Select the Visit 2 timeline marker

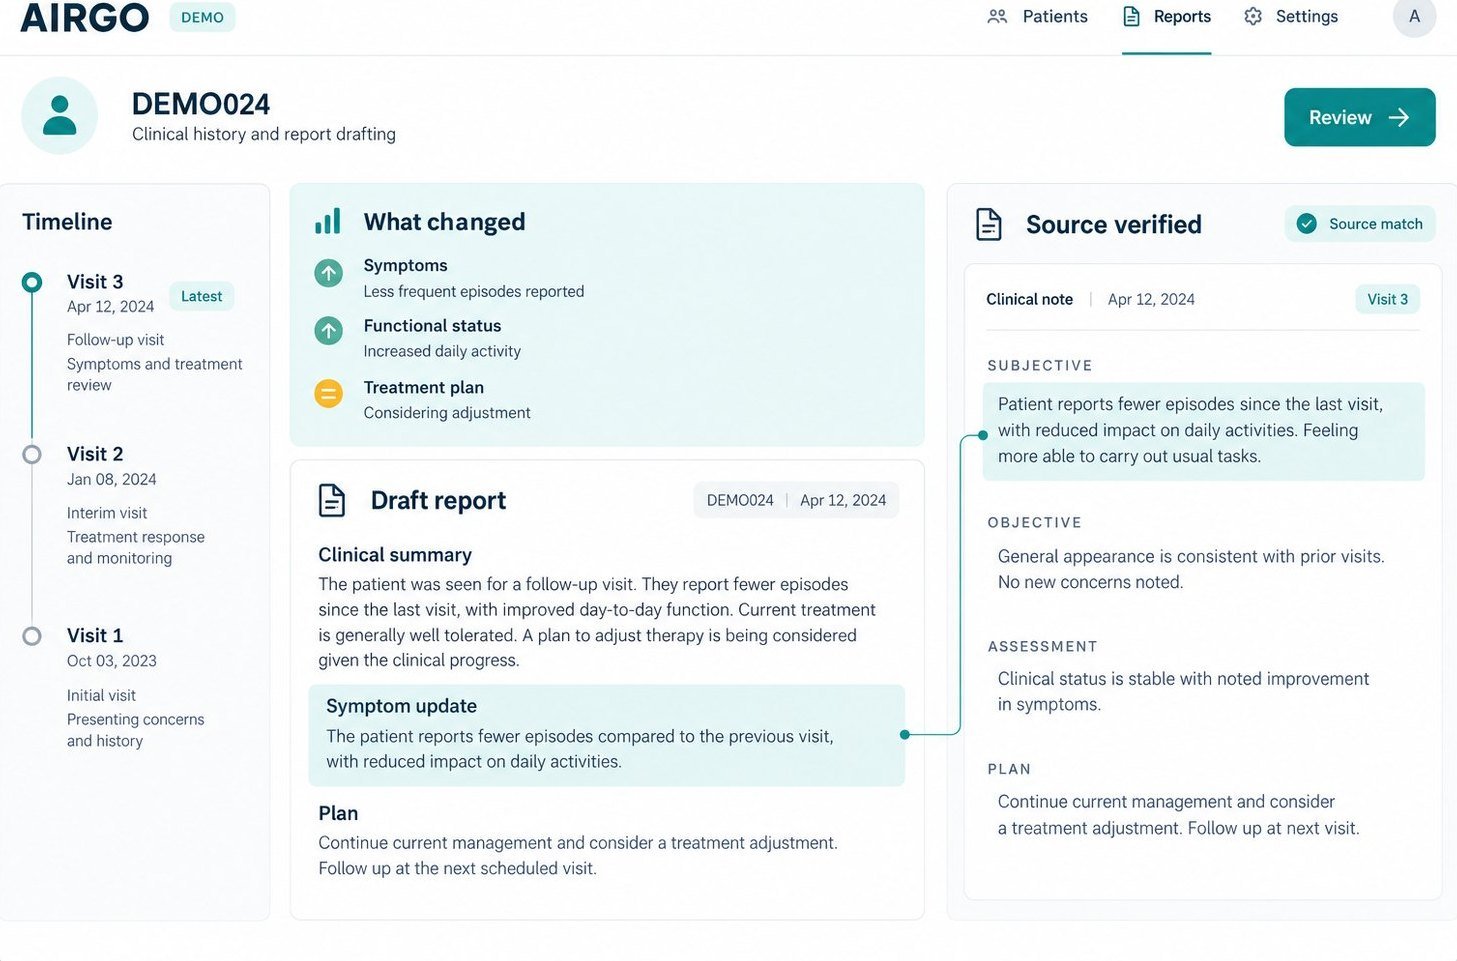(32, 454)
